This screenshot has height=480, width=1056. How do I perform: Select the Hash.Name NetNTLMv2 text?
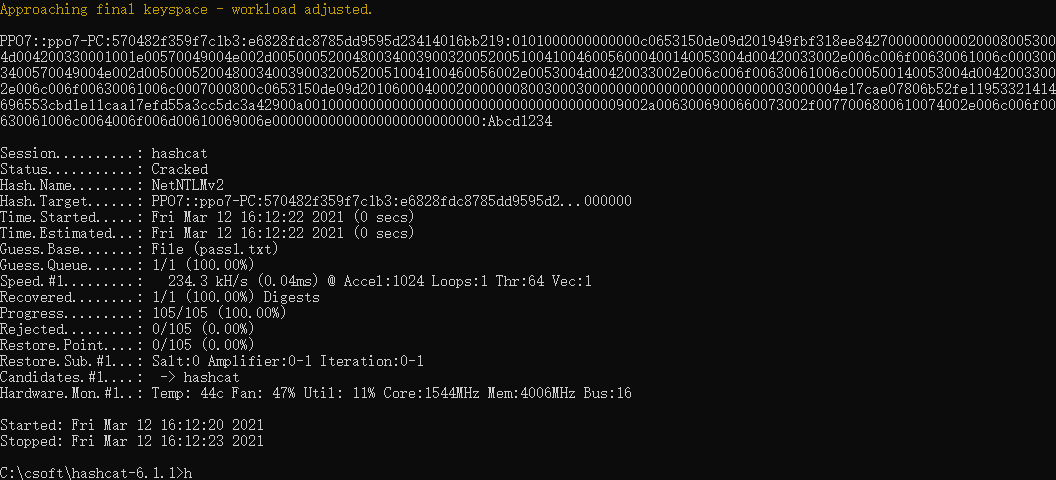(x=188, y=185)
